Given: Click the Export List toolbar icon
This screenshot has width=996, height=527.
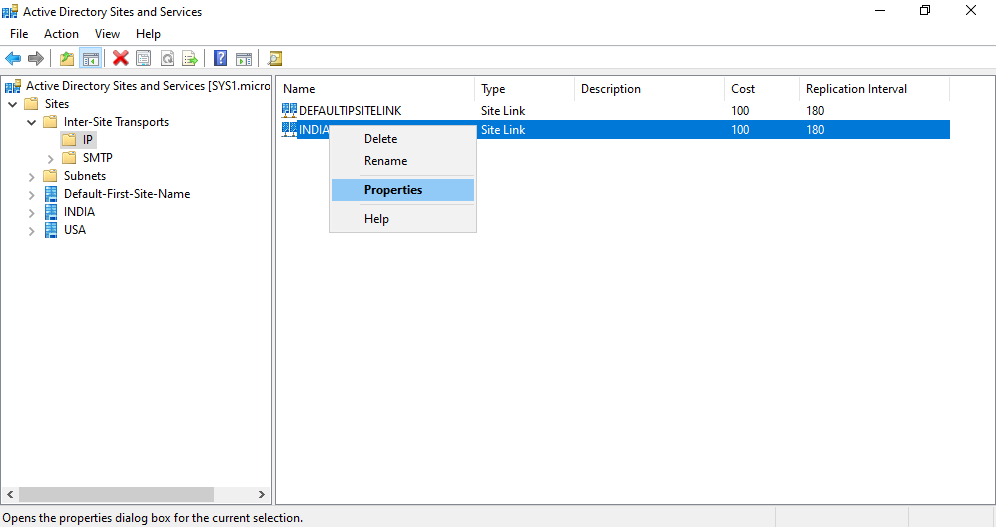Looking at the screenshot, I should [x=190, y=58].
